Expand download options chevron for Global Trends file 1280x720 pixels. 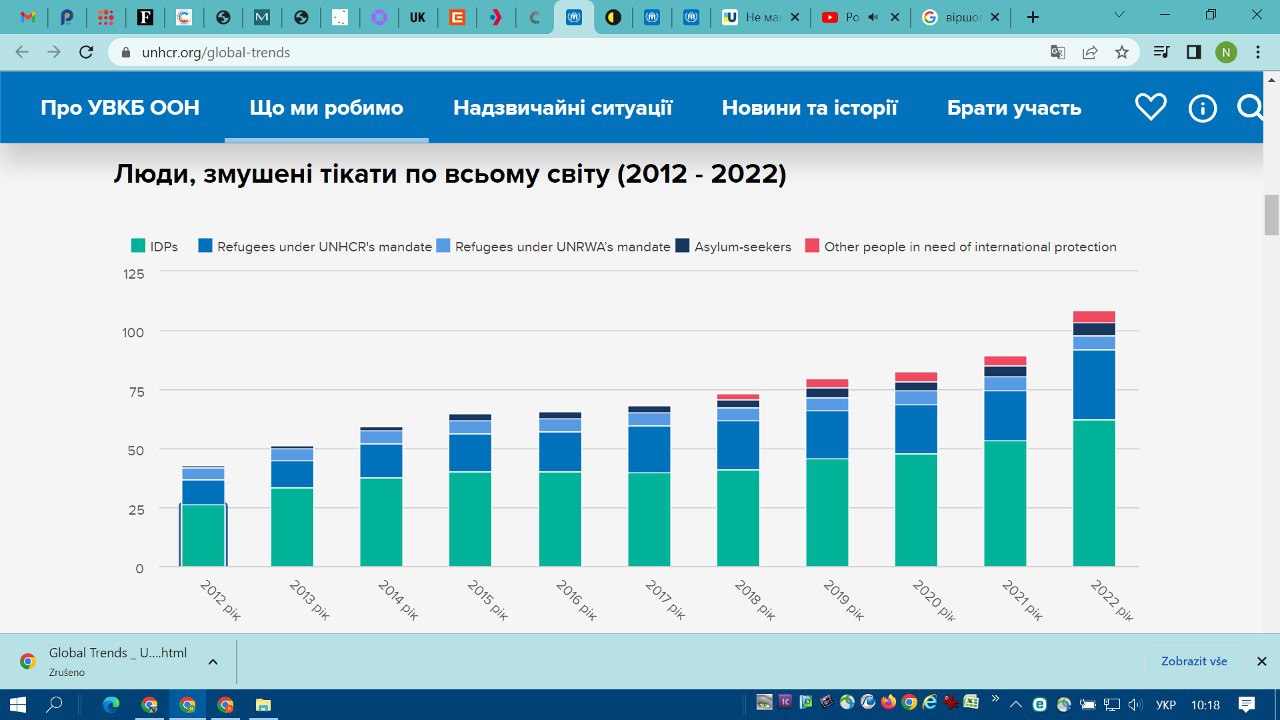(x=213, y=662)
